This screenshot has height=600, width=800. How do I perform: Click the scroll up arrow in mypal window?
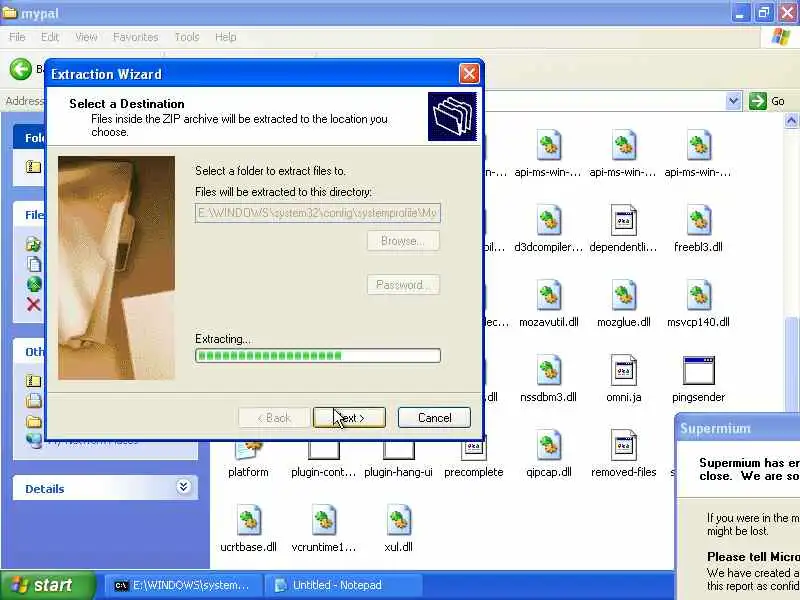[791, 121]
